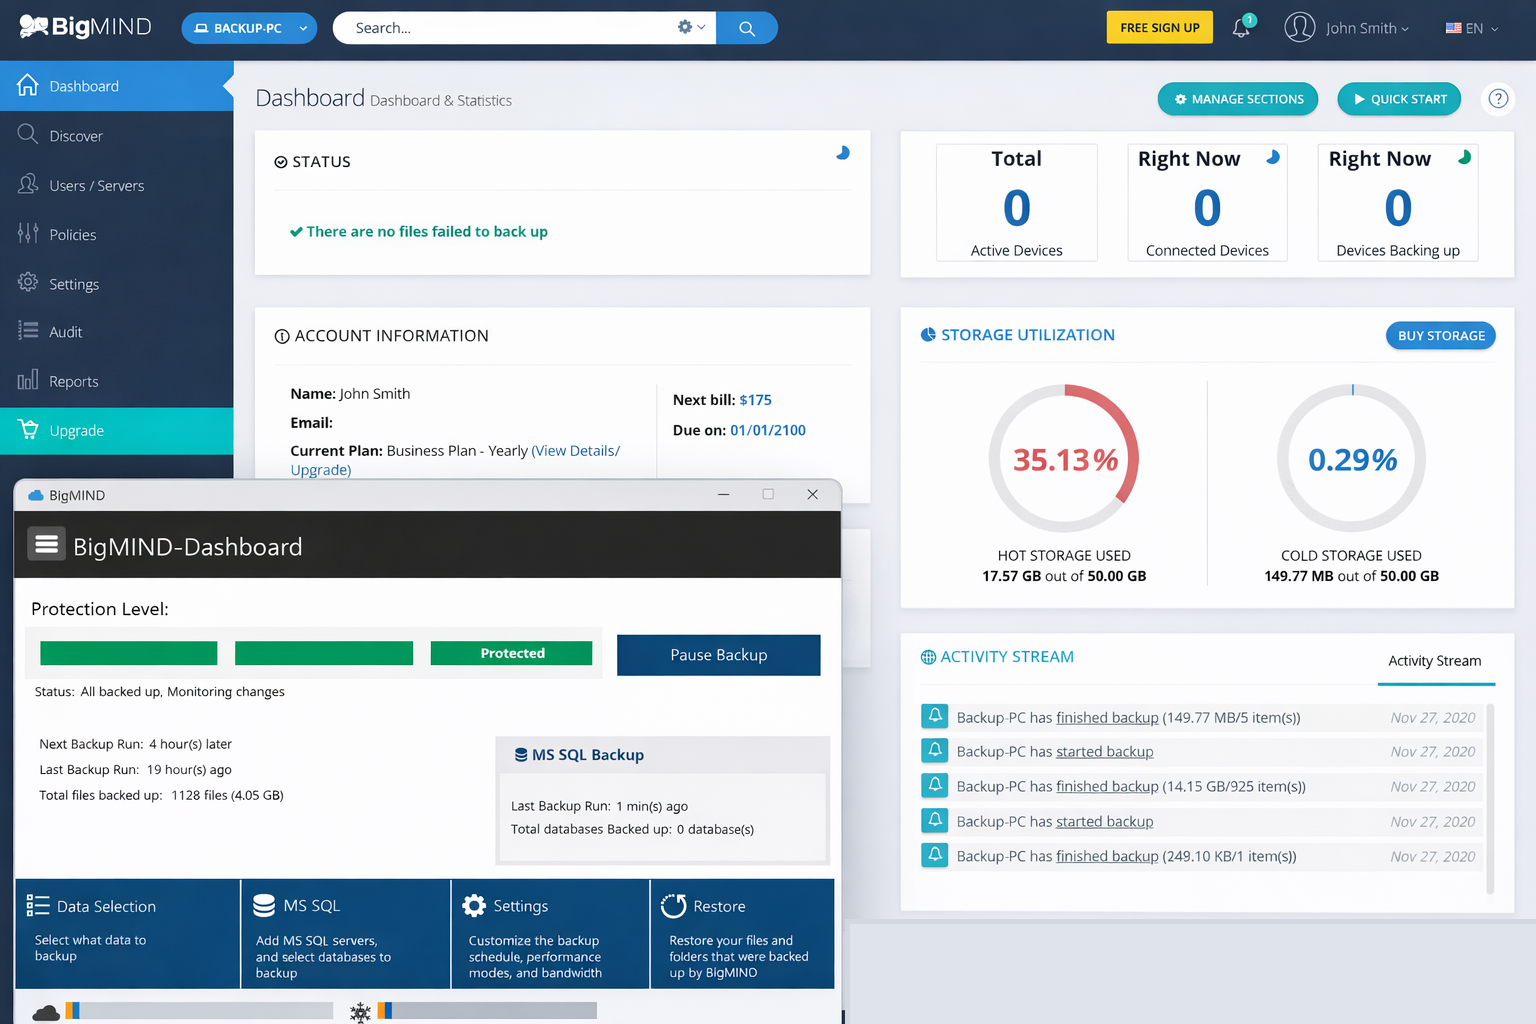Click the Audit sidebar icon
The width and height of the screenshot is (1536, 1024).
click(x=30, y=331)
